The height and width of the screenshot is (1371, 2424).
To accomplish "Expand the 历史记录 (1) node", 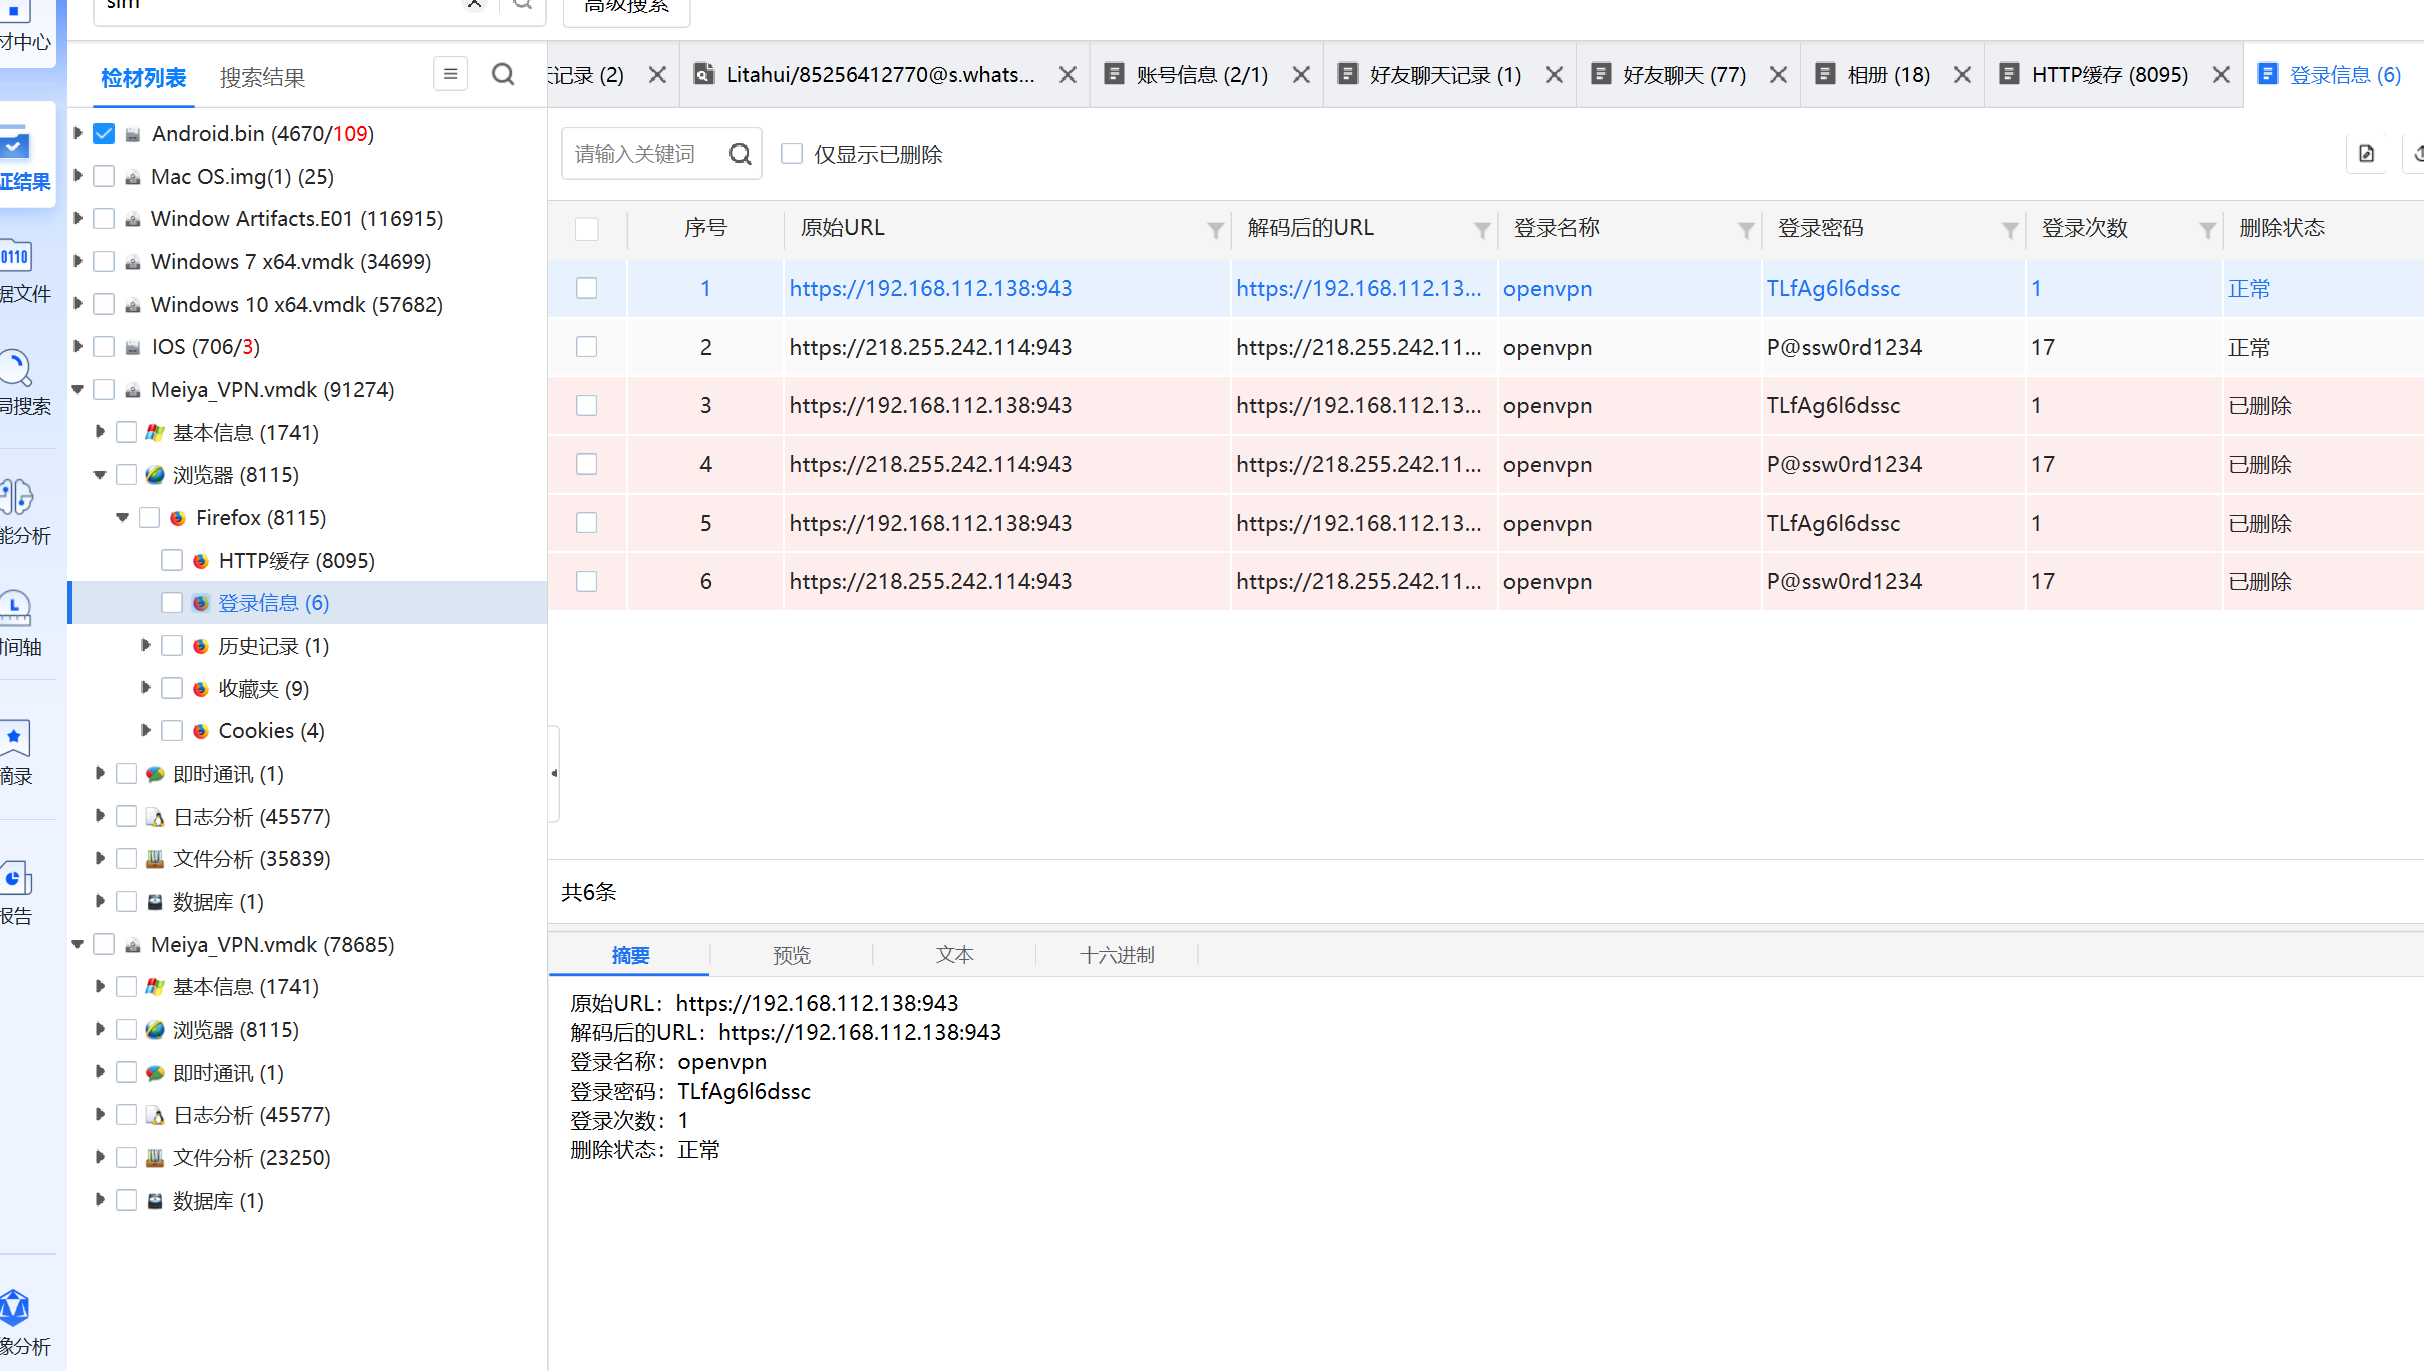I will click(146, 645).
